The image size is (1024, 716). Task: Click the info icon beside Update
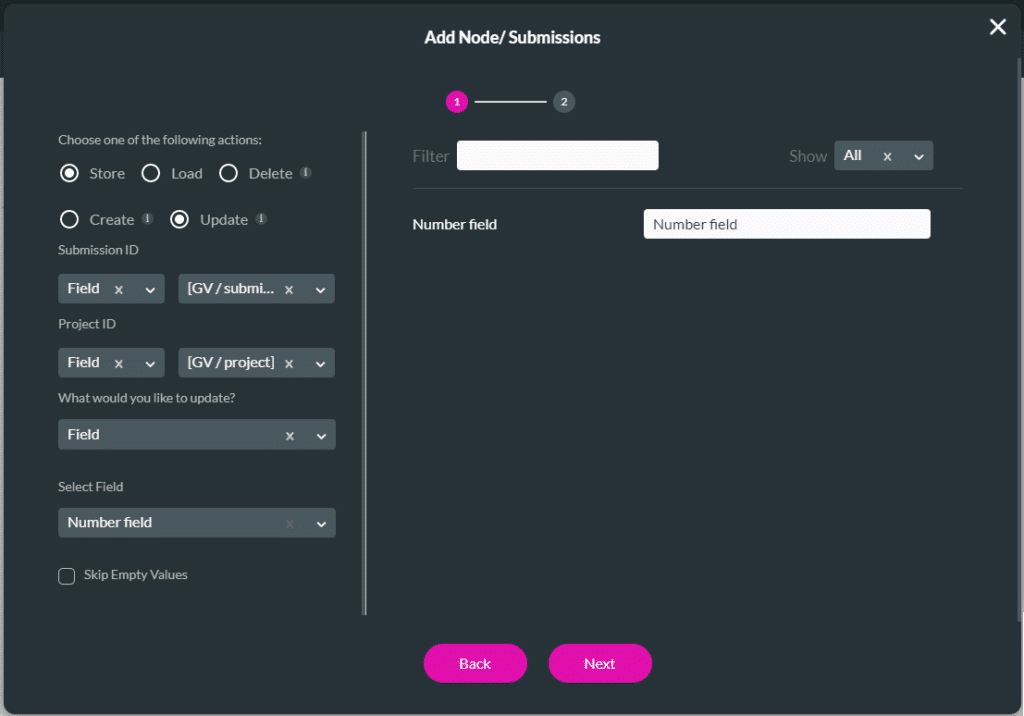(261, 218)
